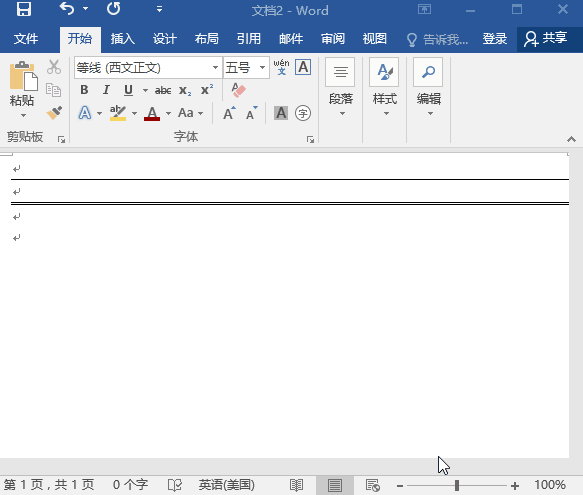This screenshot has height=495, width=583.
Task: Decrease font size with smaller A
Action: click(x=252, y=113)
